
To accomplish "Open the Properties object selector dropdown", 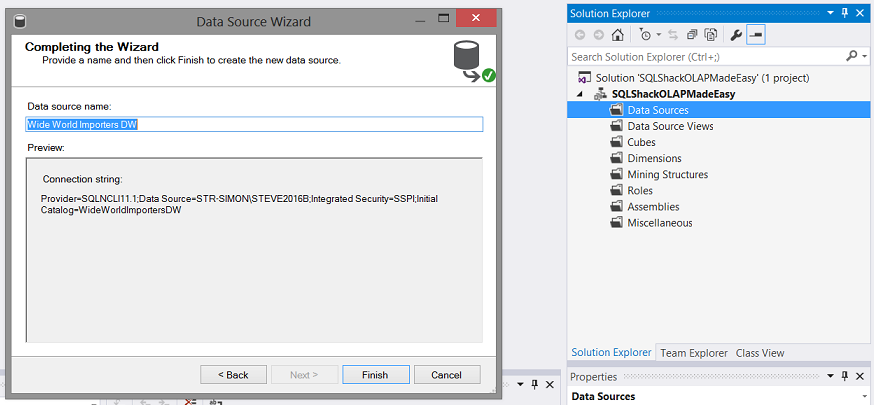I will [x=862, y=397].
